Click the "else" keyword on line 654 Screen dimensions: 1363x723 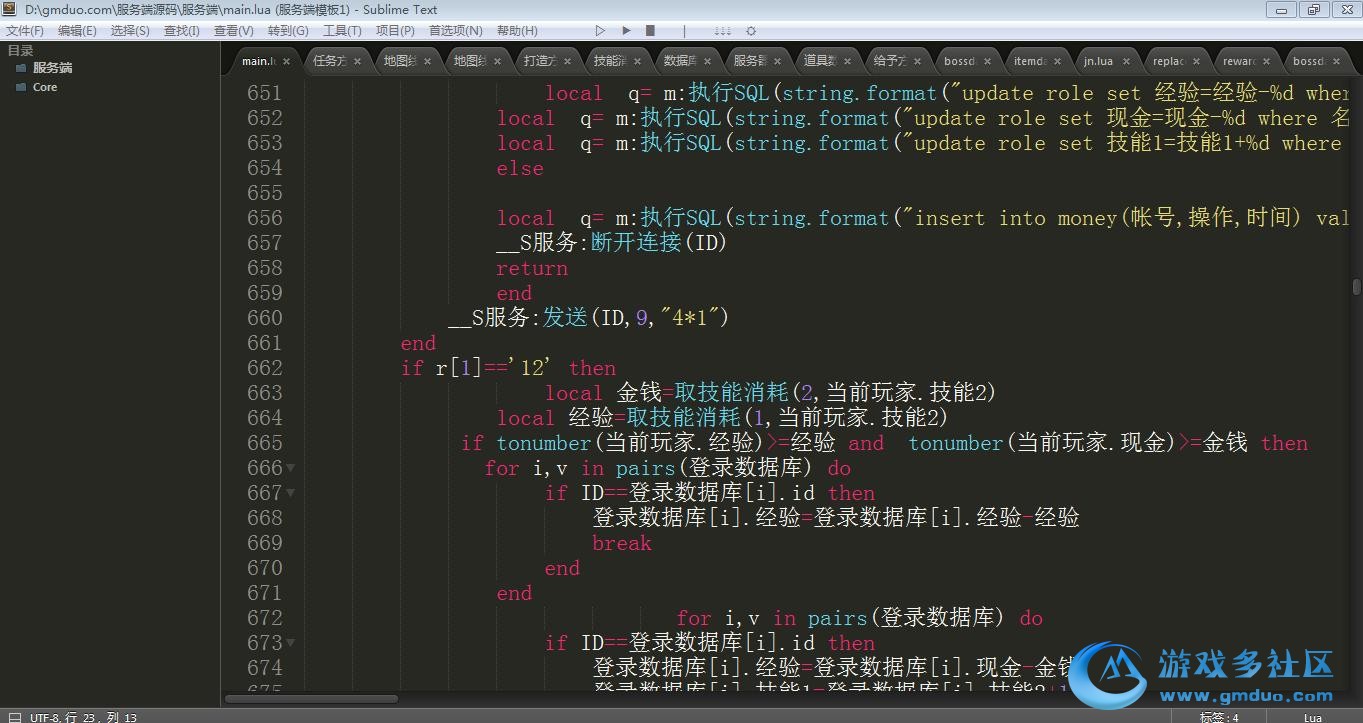pos(520,168)
